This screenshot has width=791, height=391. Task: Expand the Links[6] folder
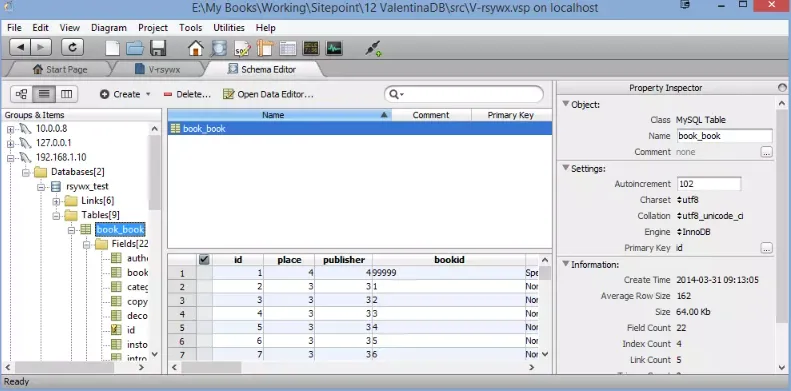click(x=56, y=201)
